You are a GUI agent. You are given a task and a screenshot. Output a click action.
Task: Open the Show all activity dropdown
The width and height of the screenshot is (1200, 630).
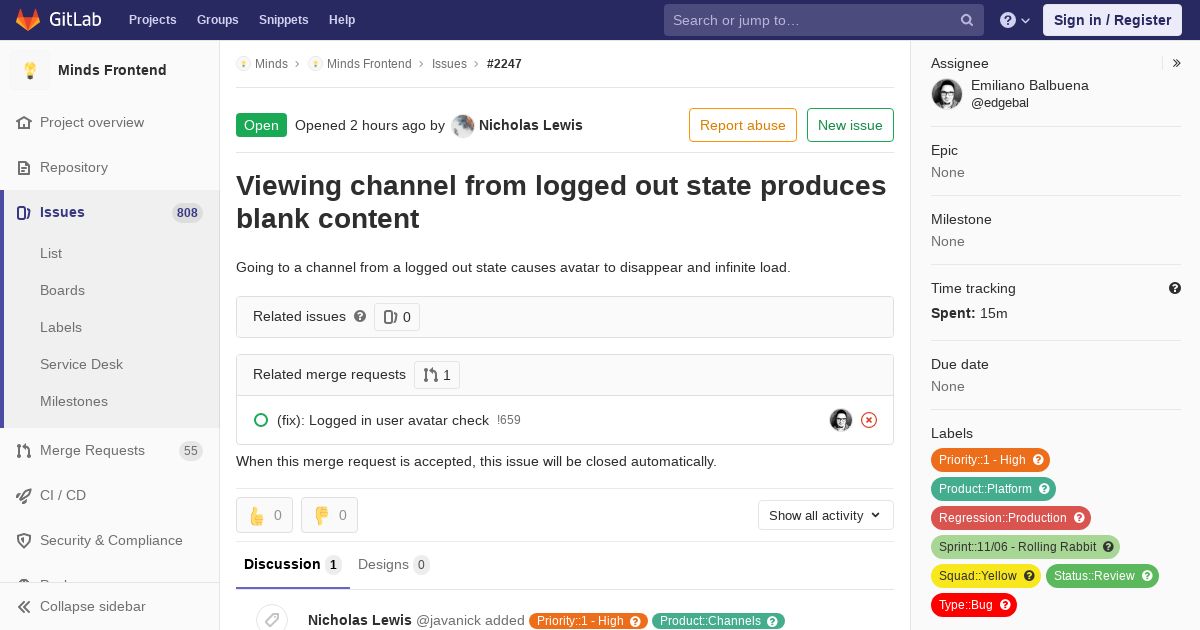tap(826, 515)
